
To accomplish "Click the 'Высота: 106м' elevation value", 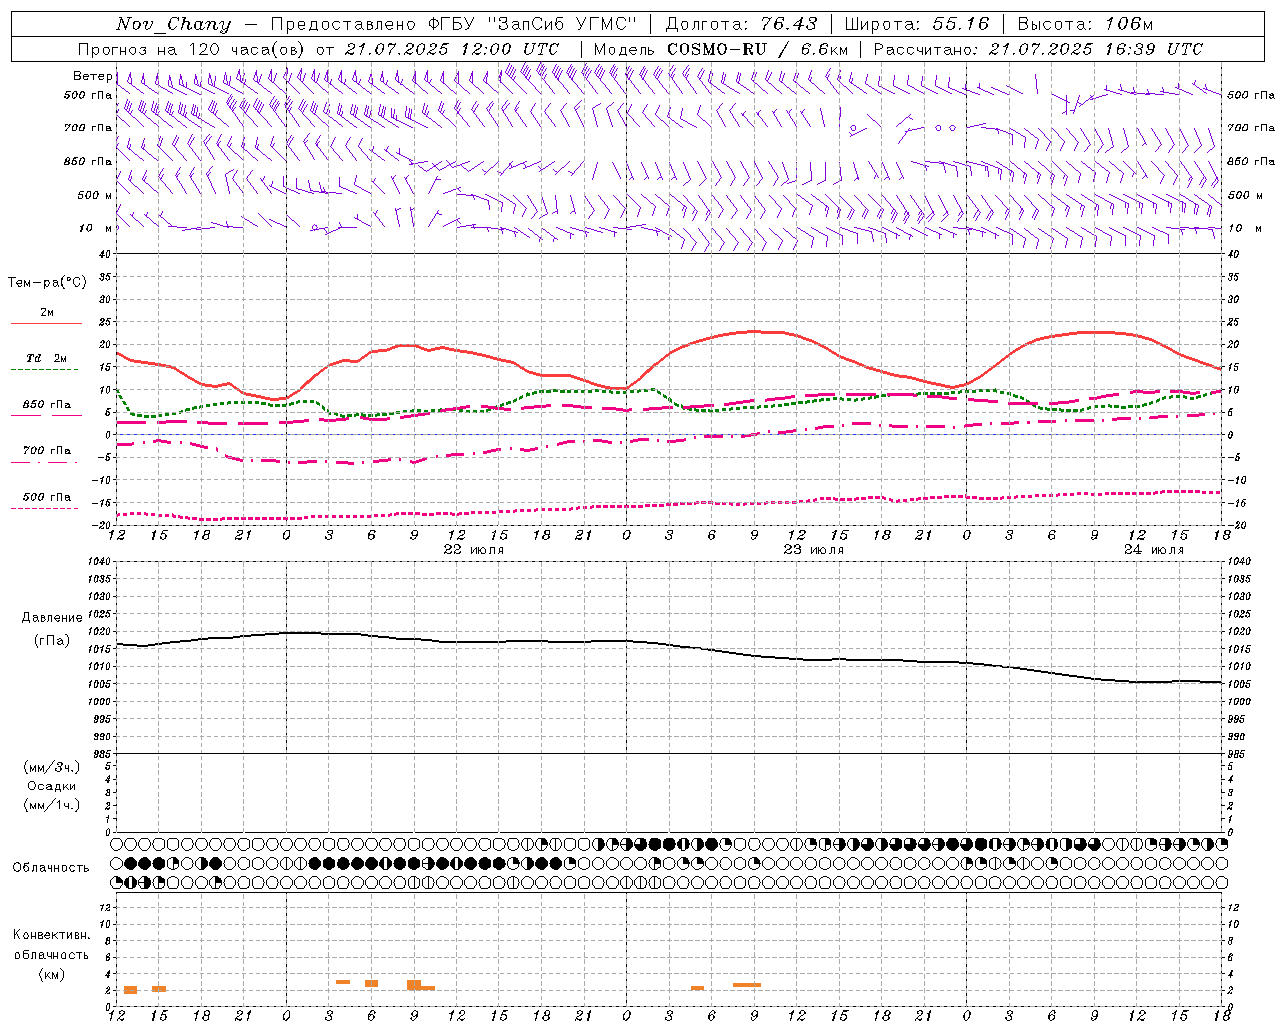I will 1085,24.
